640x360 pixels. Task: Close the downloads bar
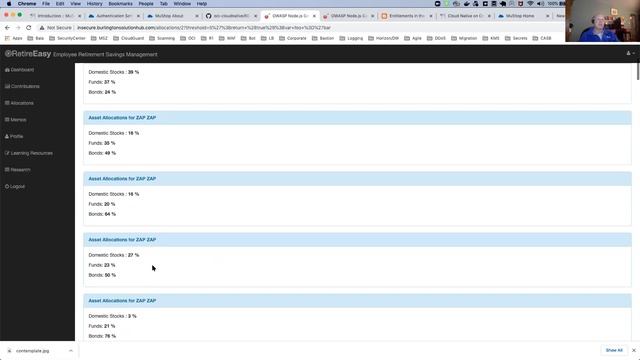point(633,350)
